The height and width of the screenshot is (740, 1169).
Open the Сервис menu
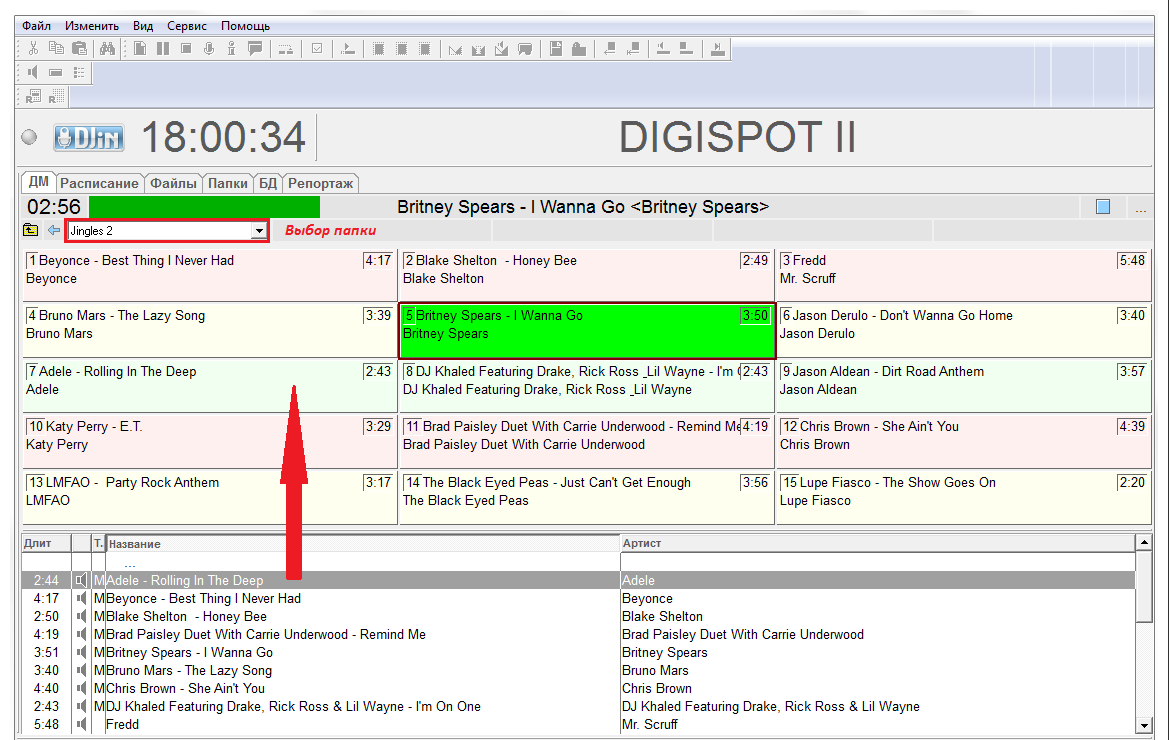click(x=187, y=26)
